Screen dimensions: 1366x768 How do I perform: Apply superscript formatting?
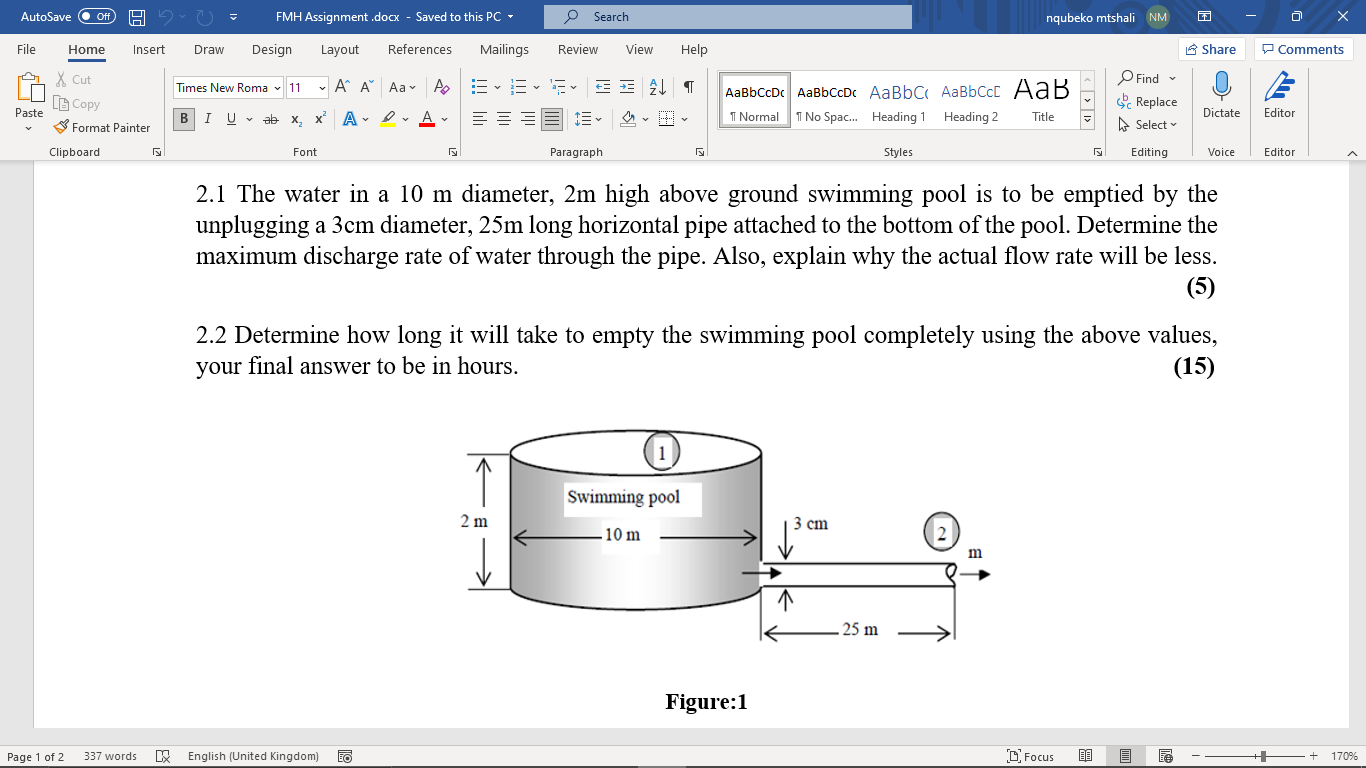tap(320, 119)
